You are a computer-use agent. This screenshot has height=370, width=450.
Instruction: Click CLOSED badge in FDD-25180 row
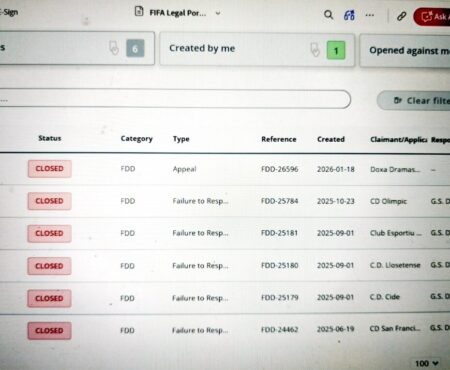[49, 266]
